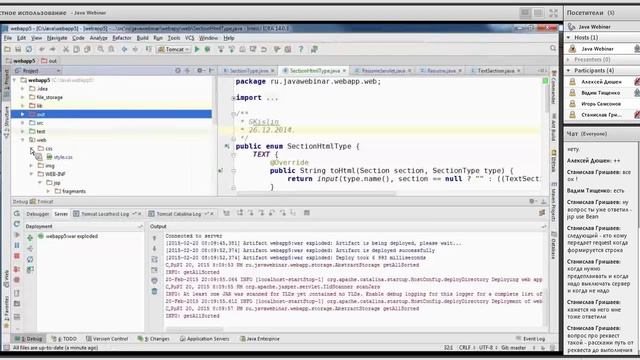Click the Git: master branch in the status bar

(x=513, y=348)
